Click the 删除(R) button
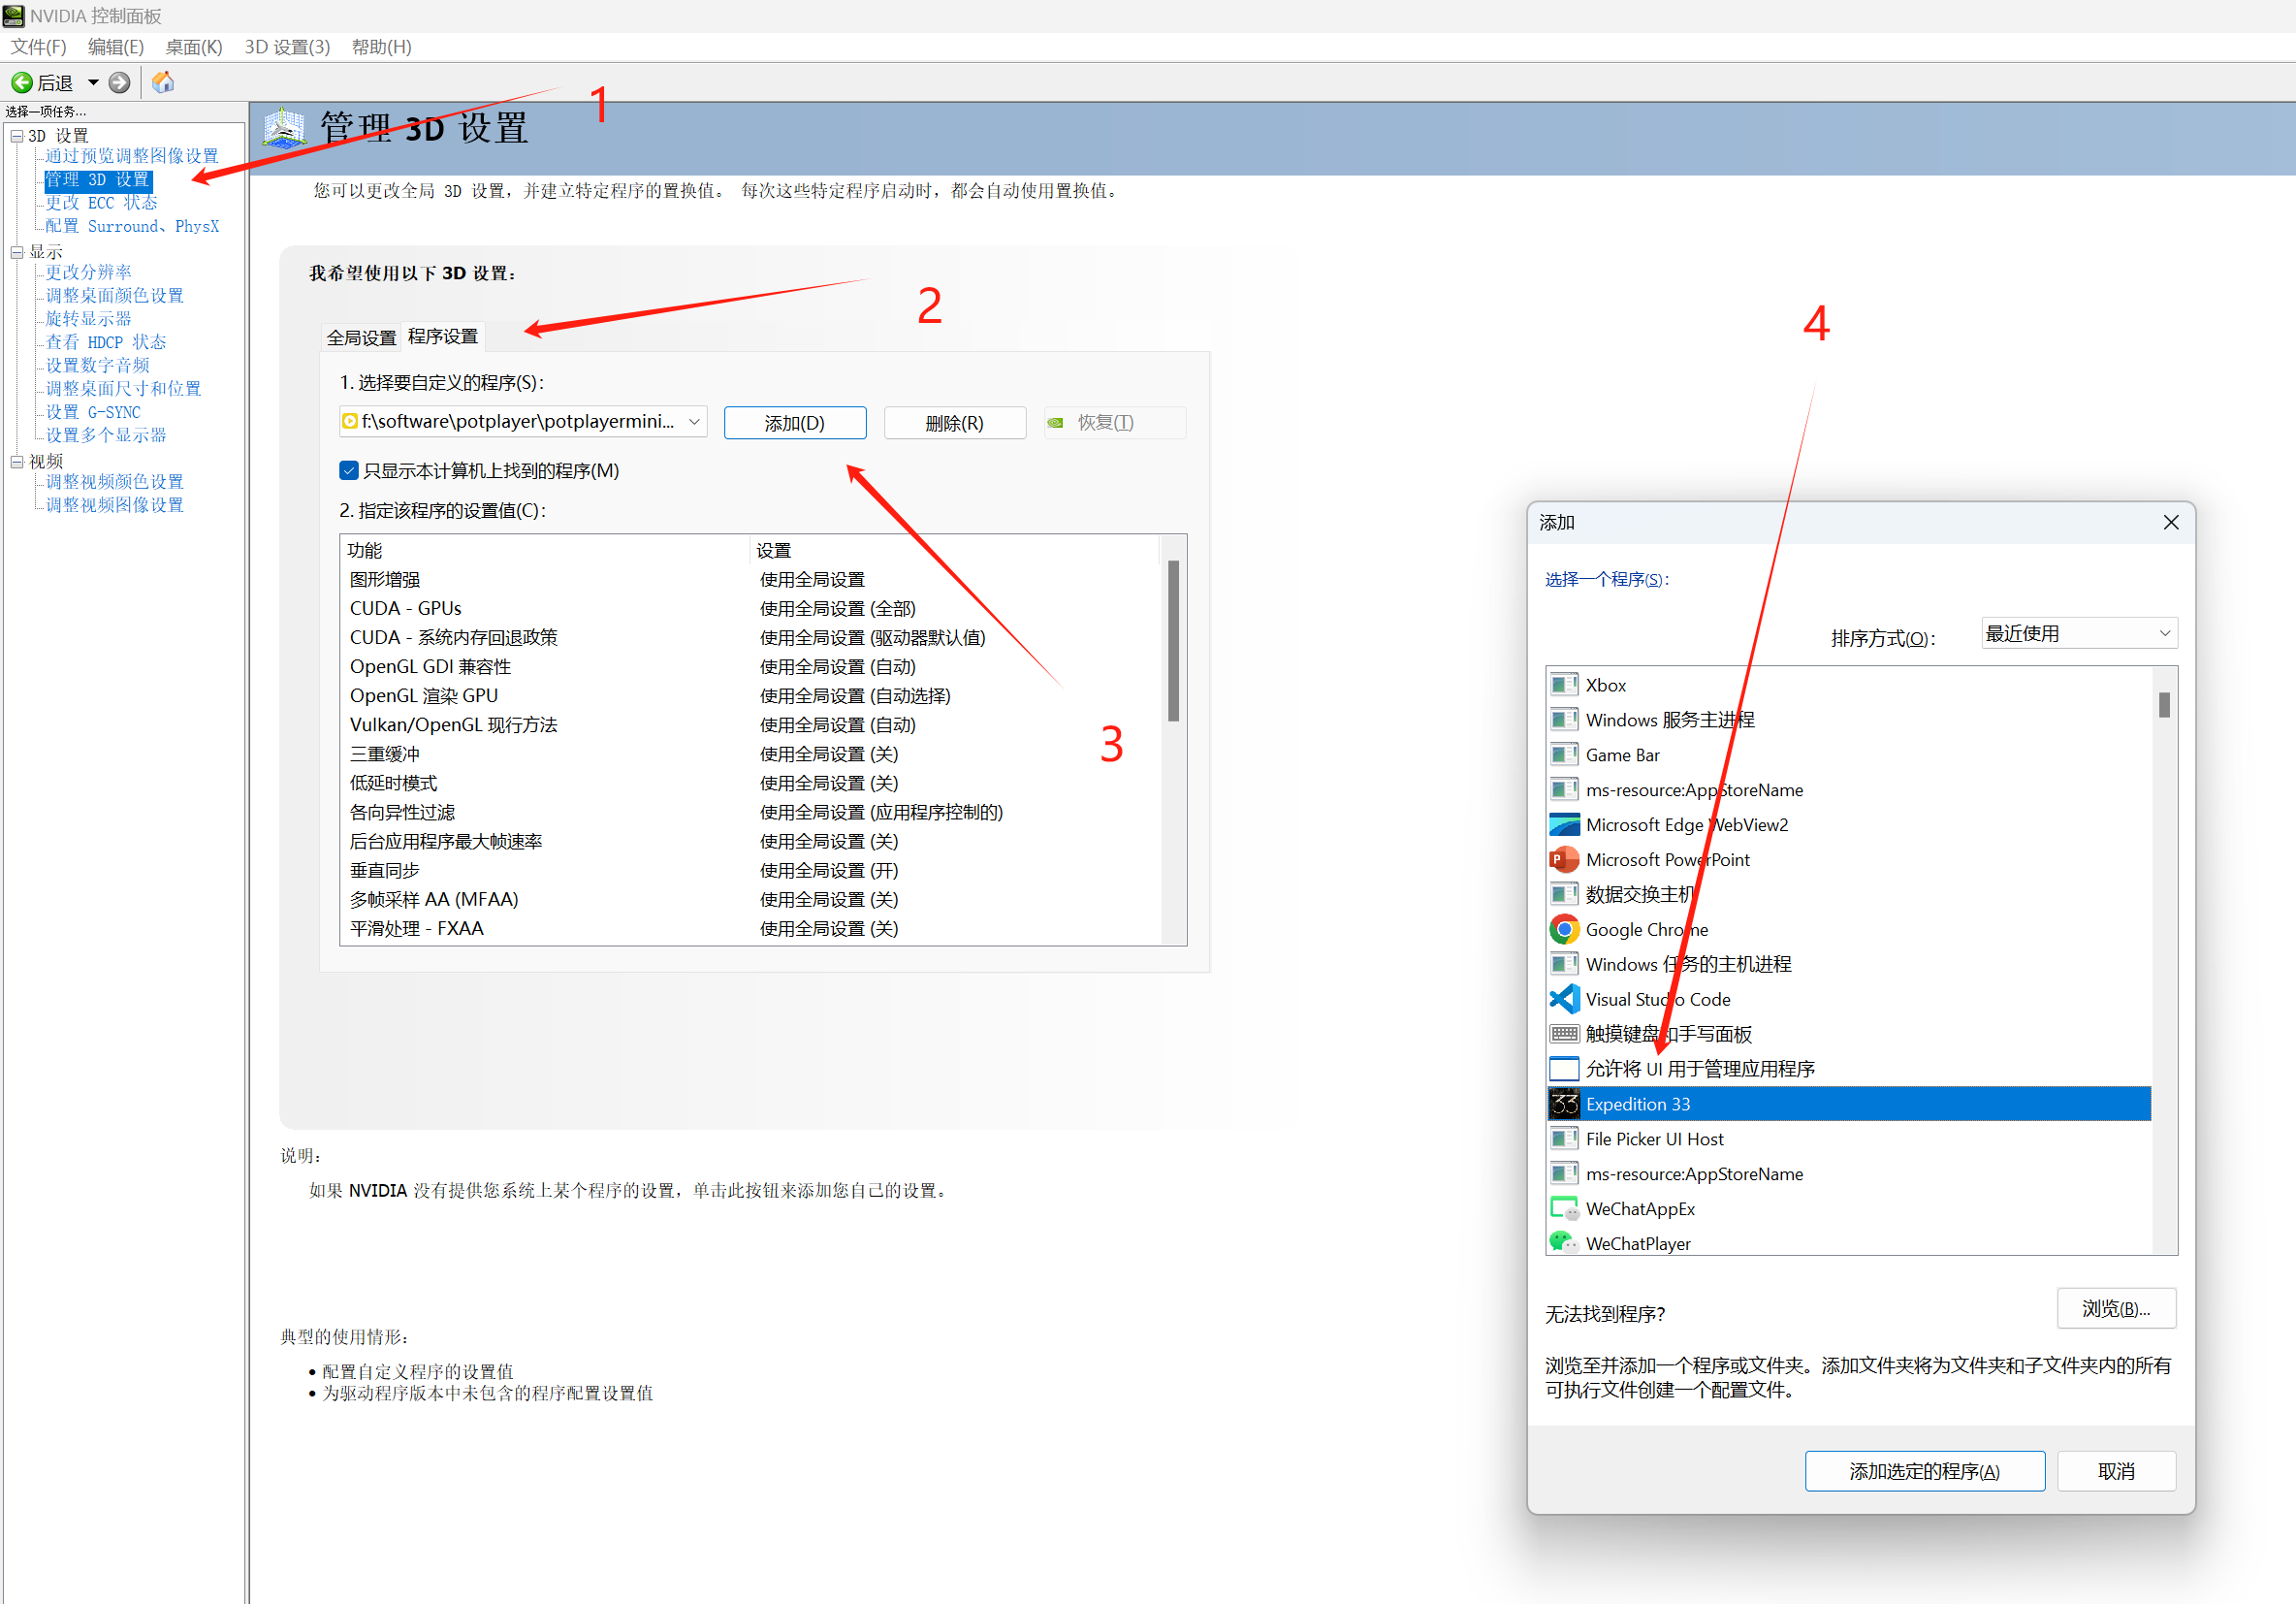 click(955, 423)
